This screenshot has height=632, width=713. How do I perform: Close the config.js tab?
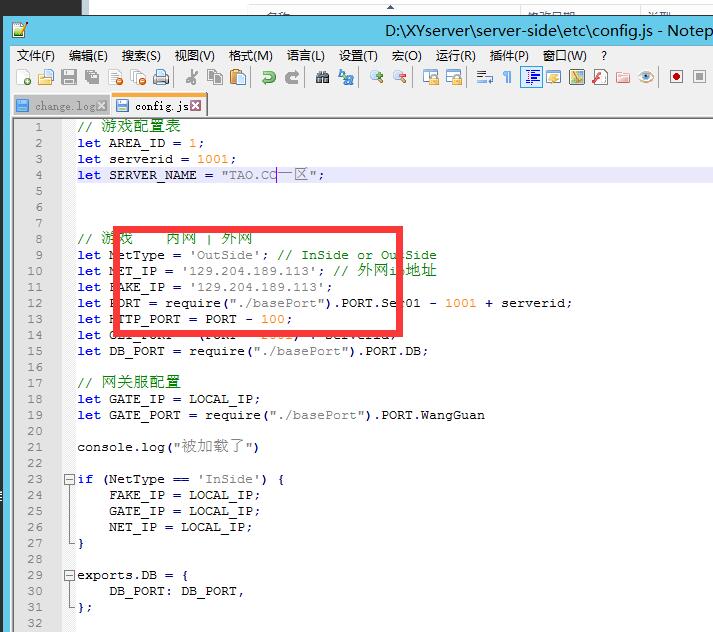(196, 105)
